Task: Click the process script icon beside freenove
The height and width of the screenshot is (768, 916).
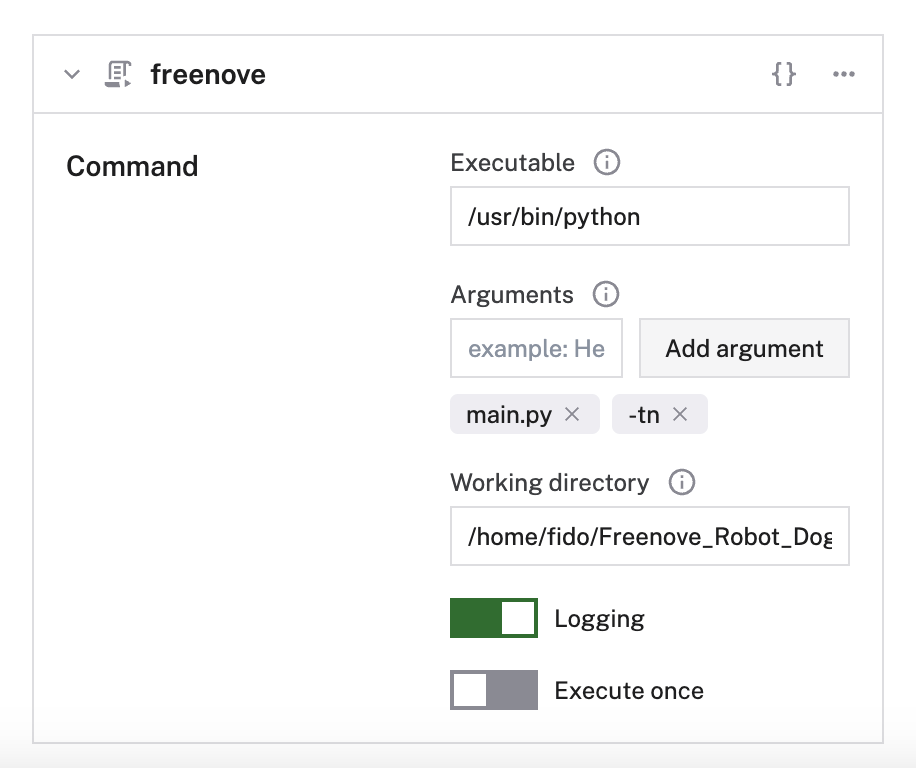Action: 118,75
